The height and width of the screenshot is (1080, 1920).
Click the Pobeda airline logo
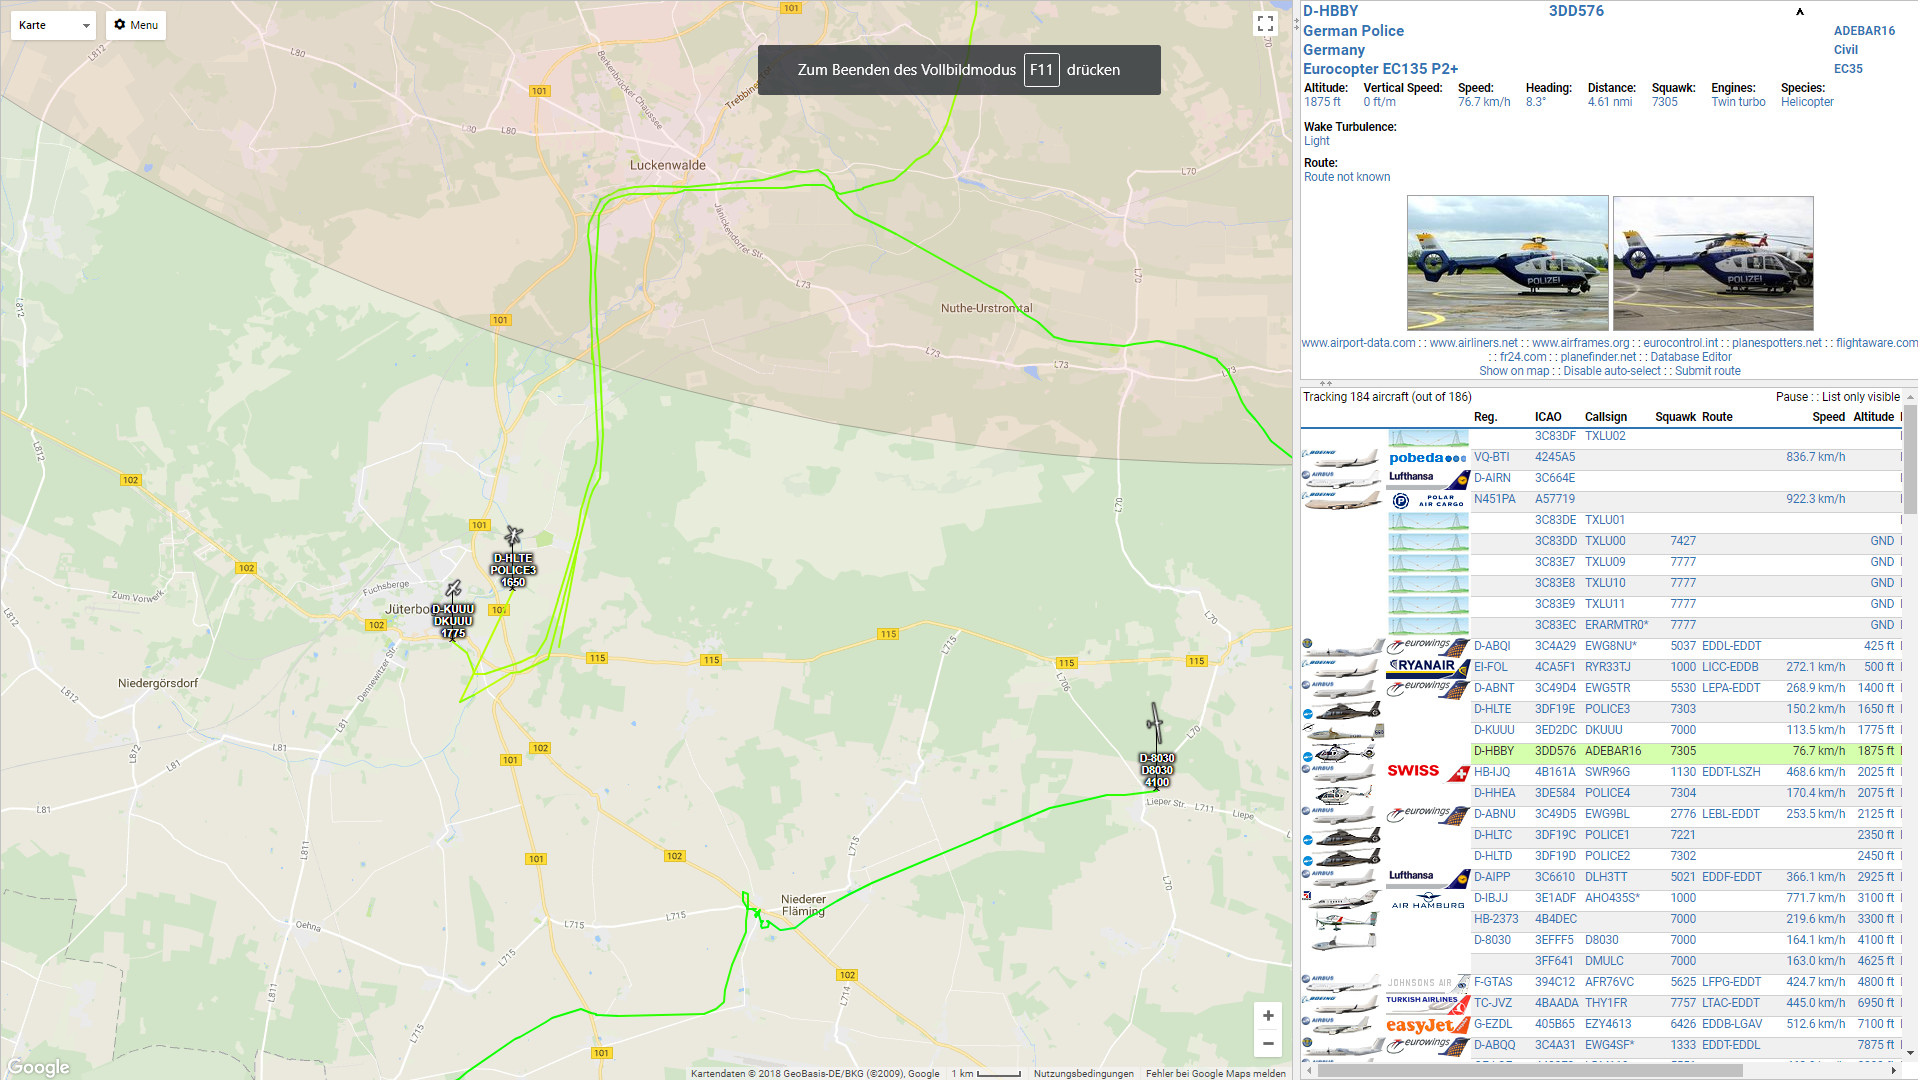pyautogui.click(x=1428, y=458)
